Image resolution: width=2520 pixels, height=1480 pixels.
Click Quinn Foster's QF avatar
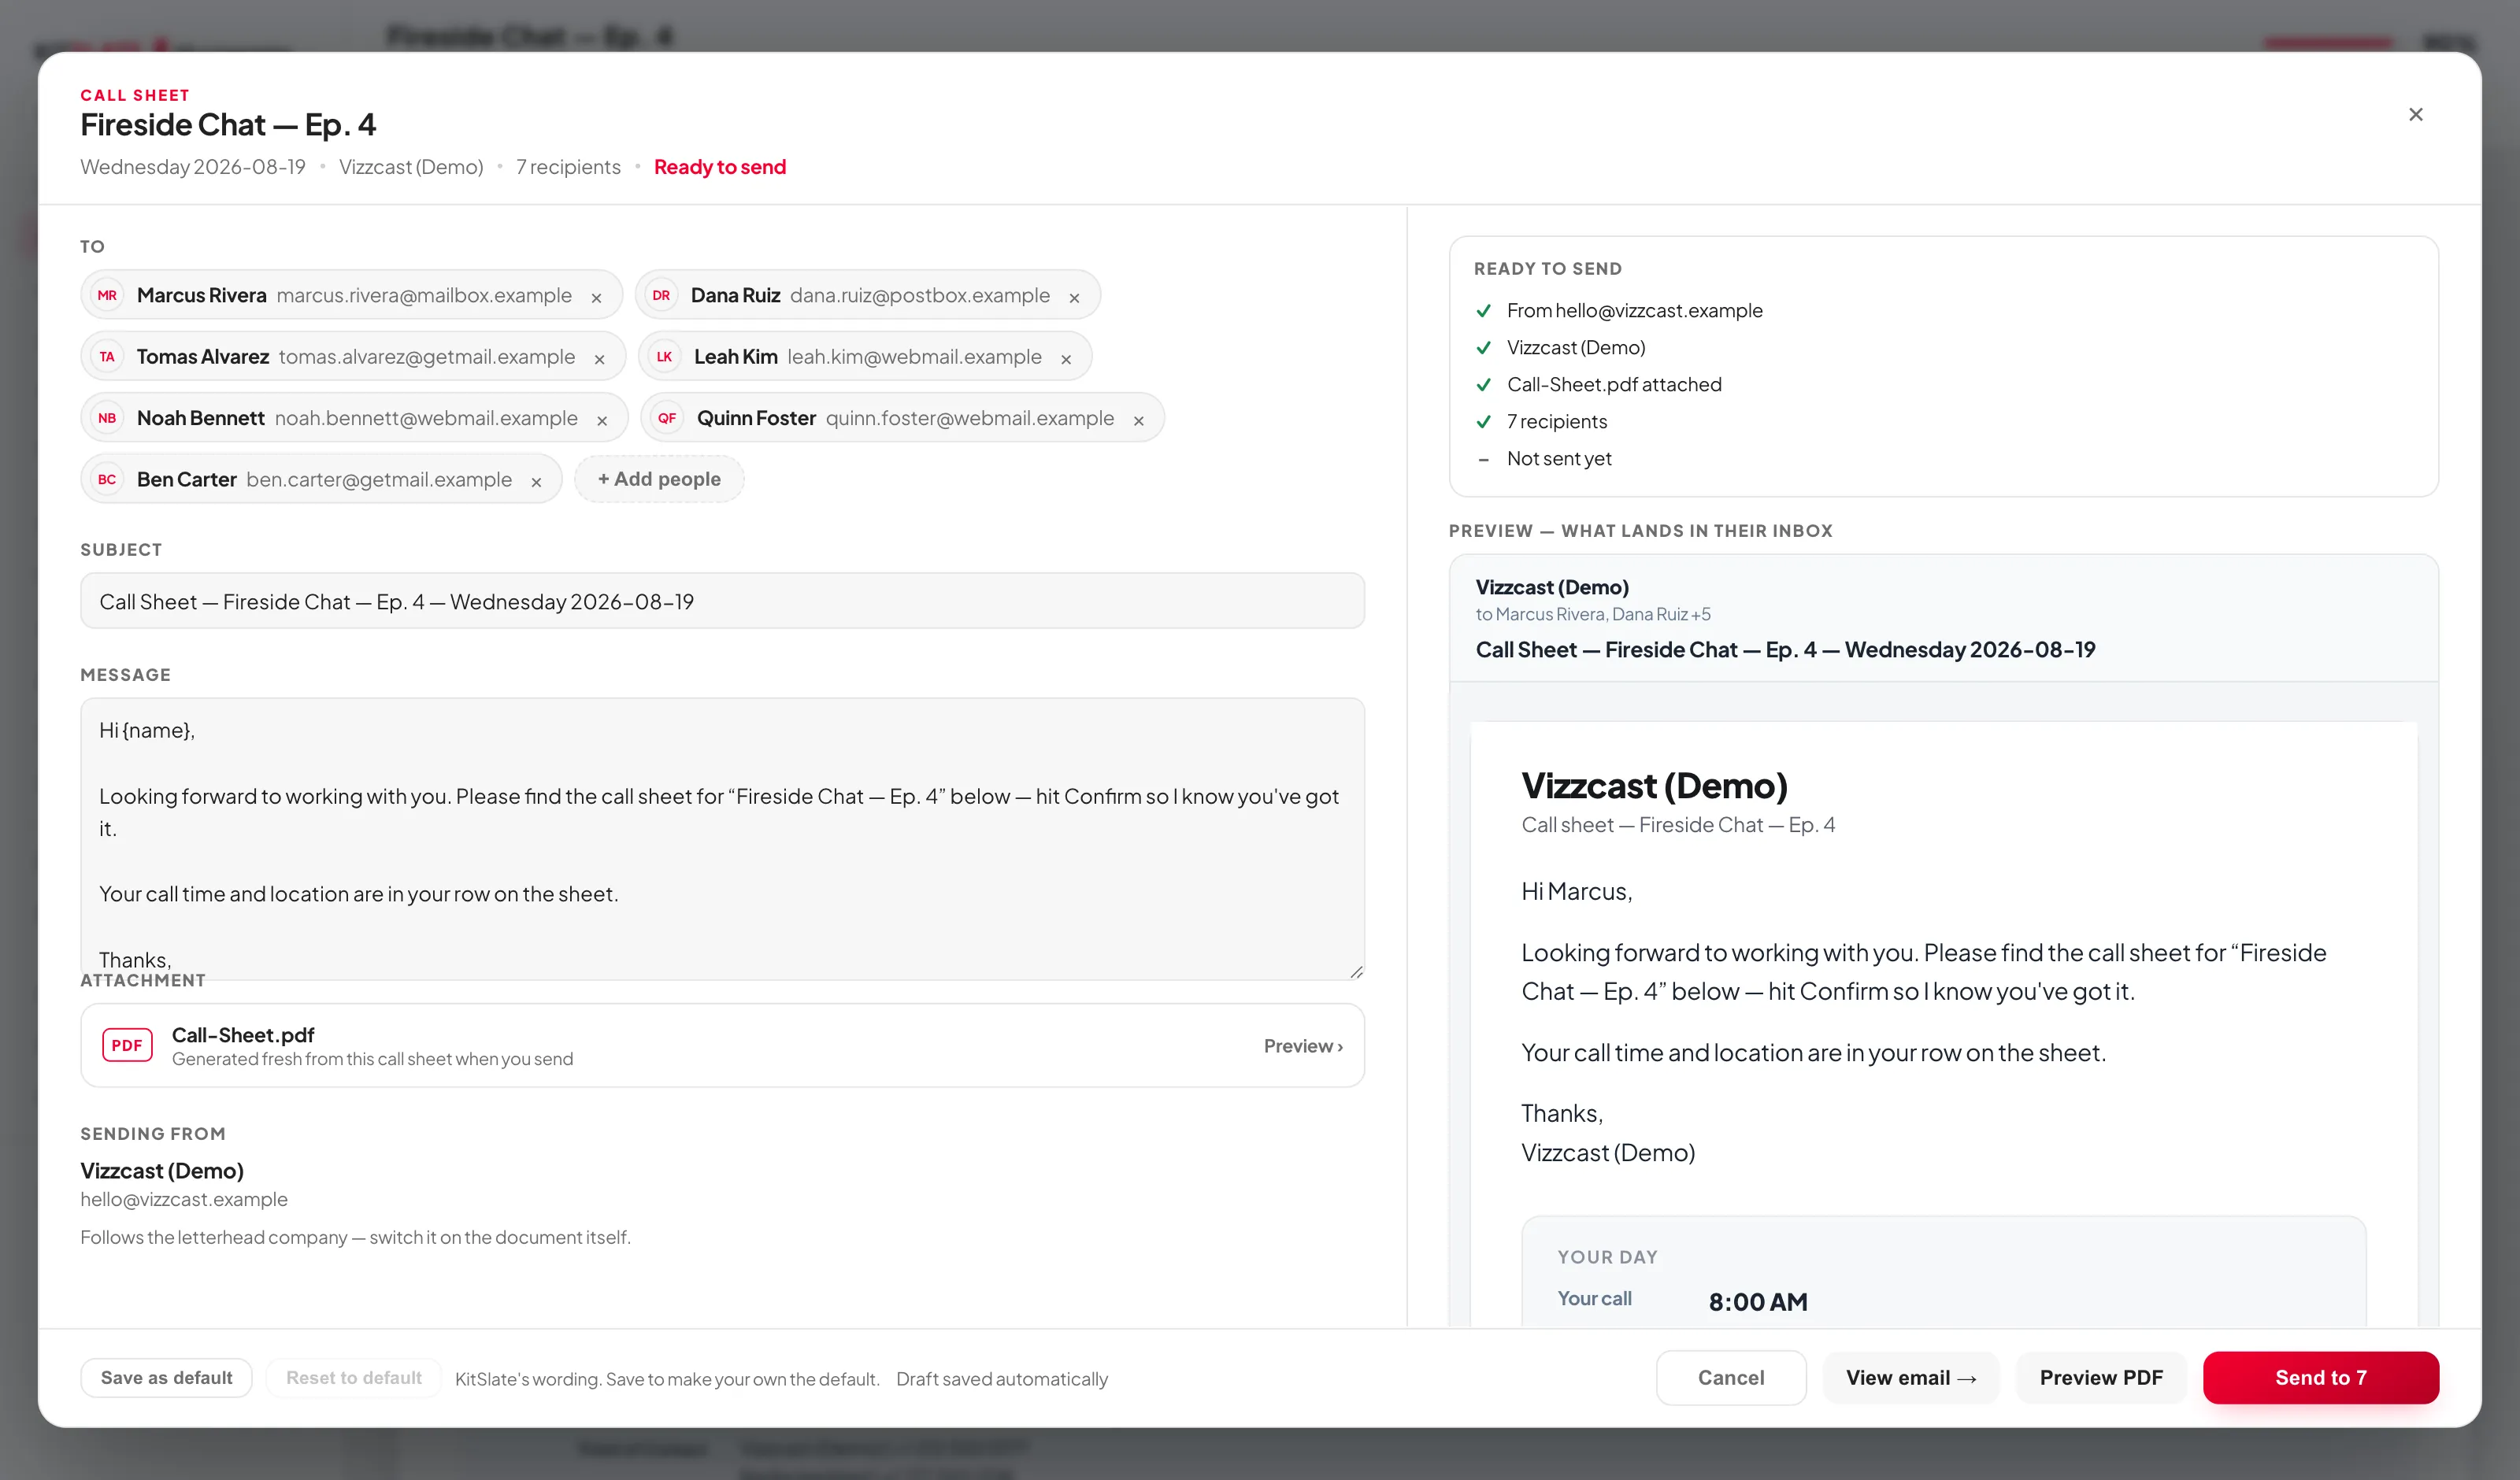tap(667, 418)
